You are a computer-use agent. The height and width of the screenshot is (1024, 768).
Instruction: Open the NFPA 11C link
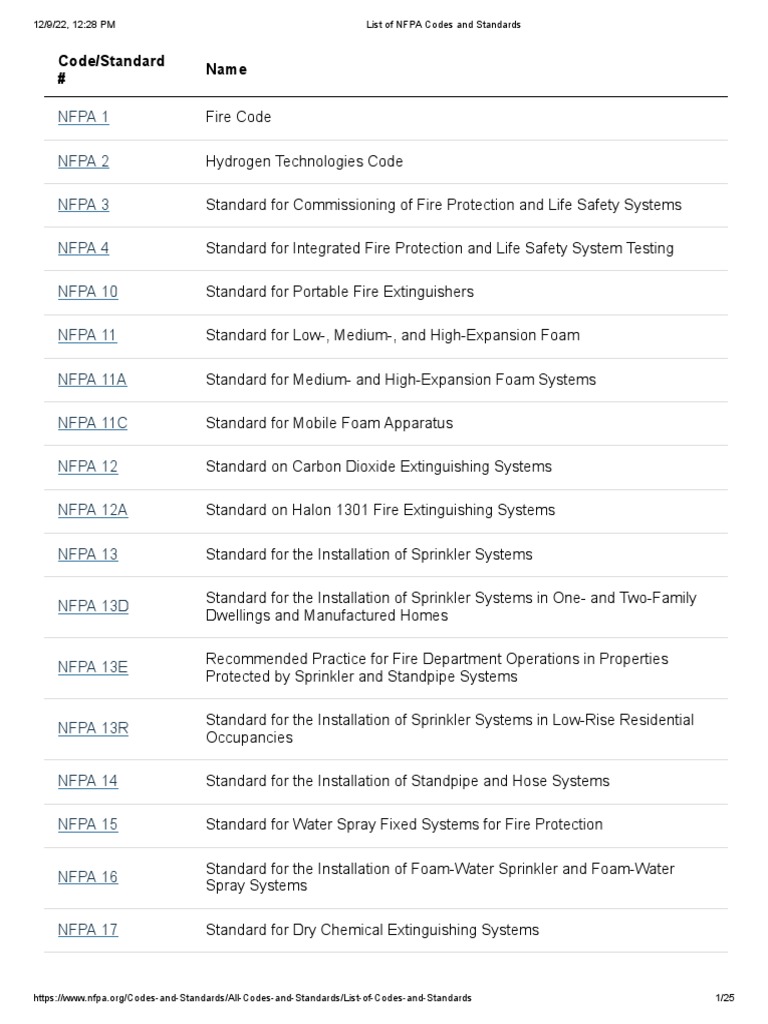coord(92,423)
